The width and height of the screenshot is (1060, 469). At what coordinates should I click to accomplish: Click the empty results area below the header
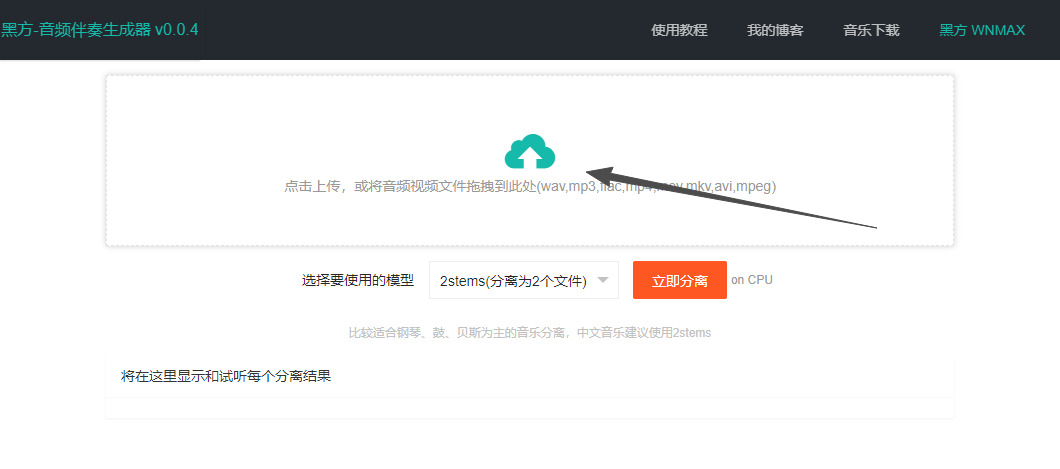pyautogui.click(x=529, y=408)
